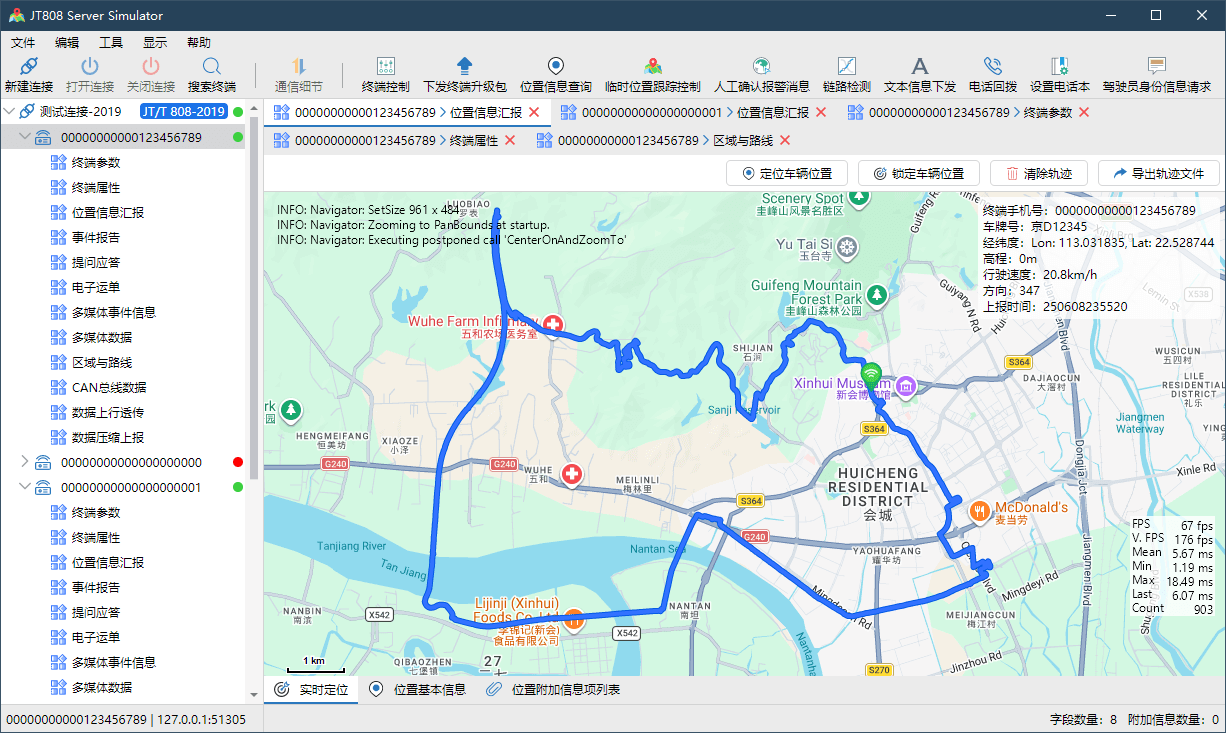Click the 设置电话本 toolbar icon

[1060, 67]
